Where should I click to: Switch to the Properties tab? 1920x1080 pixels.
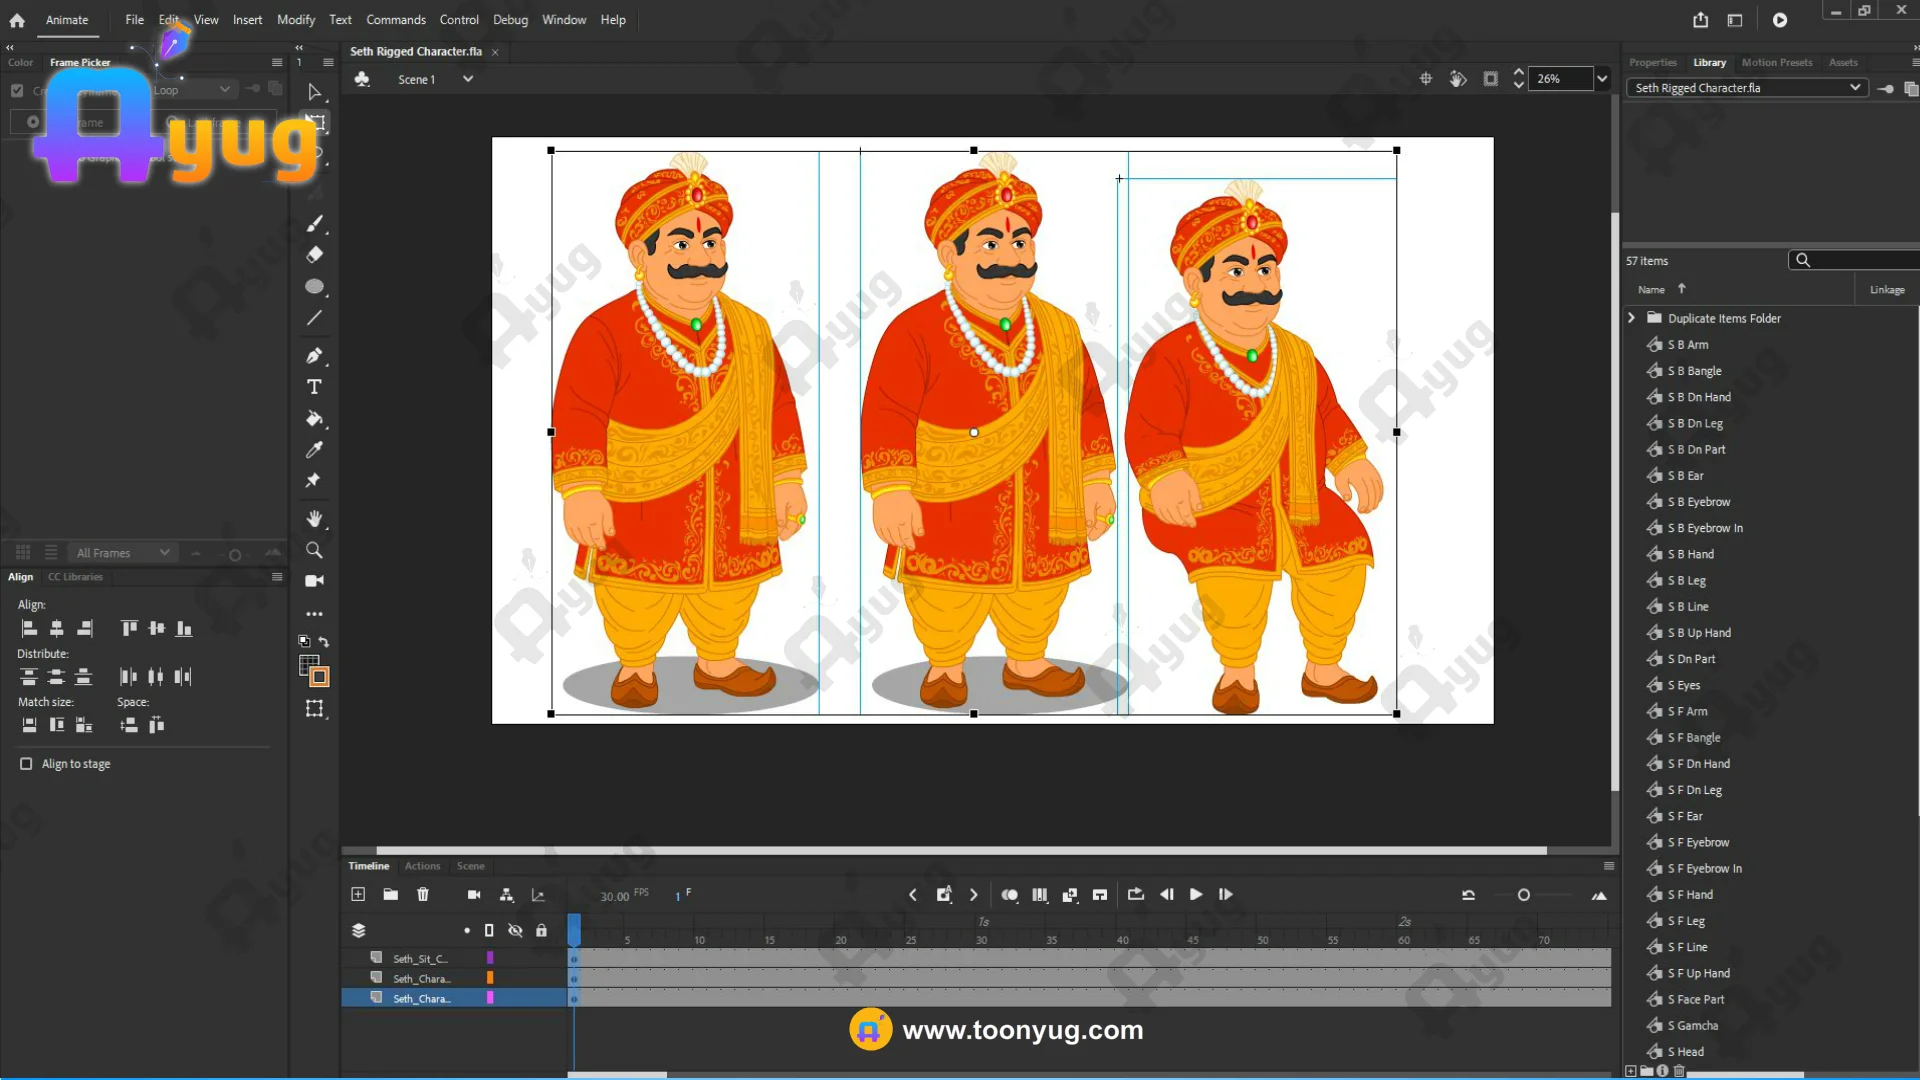1652,62
